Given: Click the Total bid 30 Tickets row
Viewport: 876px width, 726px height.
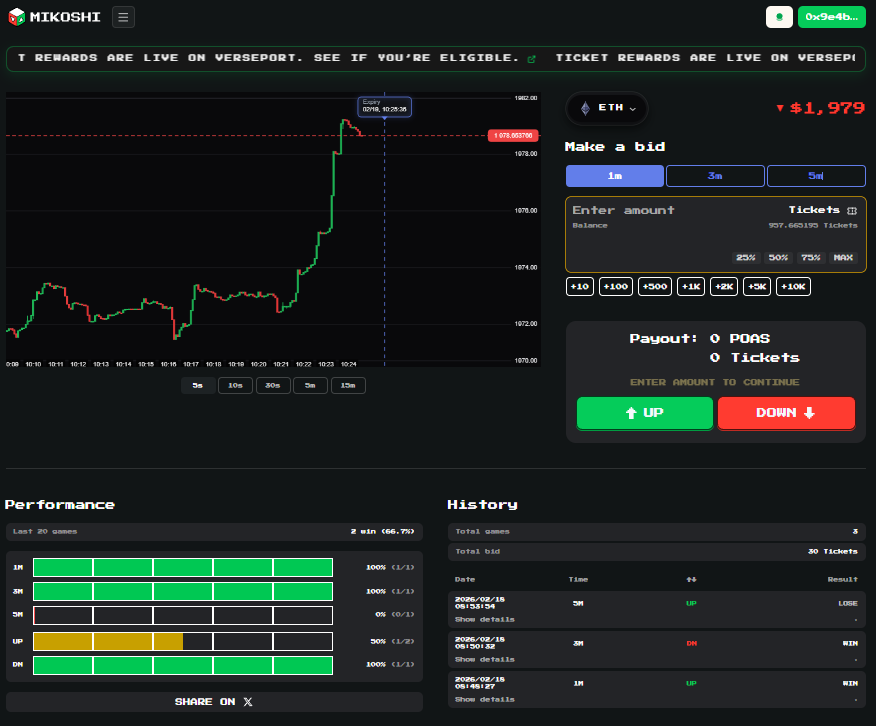Looking at the screenshot, I should [656, 552].
